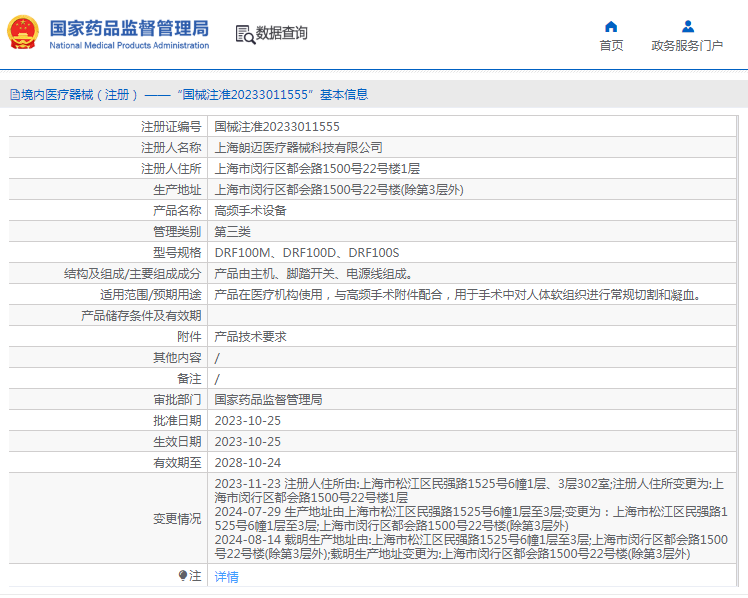Click the 生产地址 row label
Screen dimensions: 748x598
click(177, 189)
